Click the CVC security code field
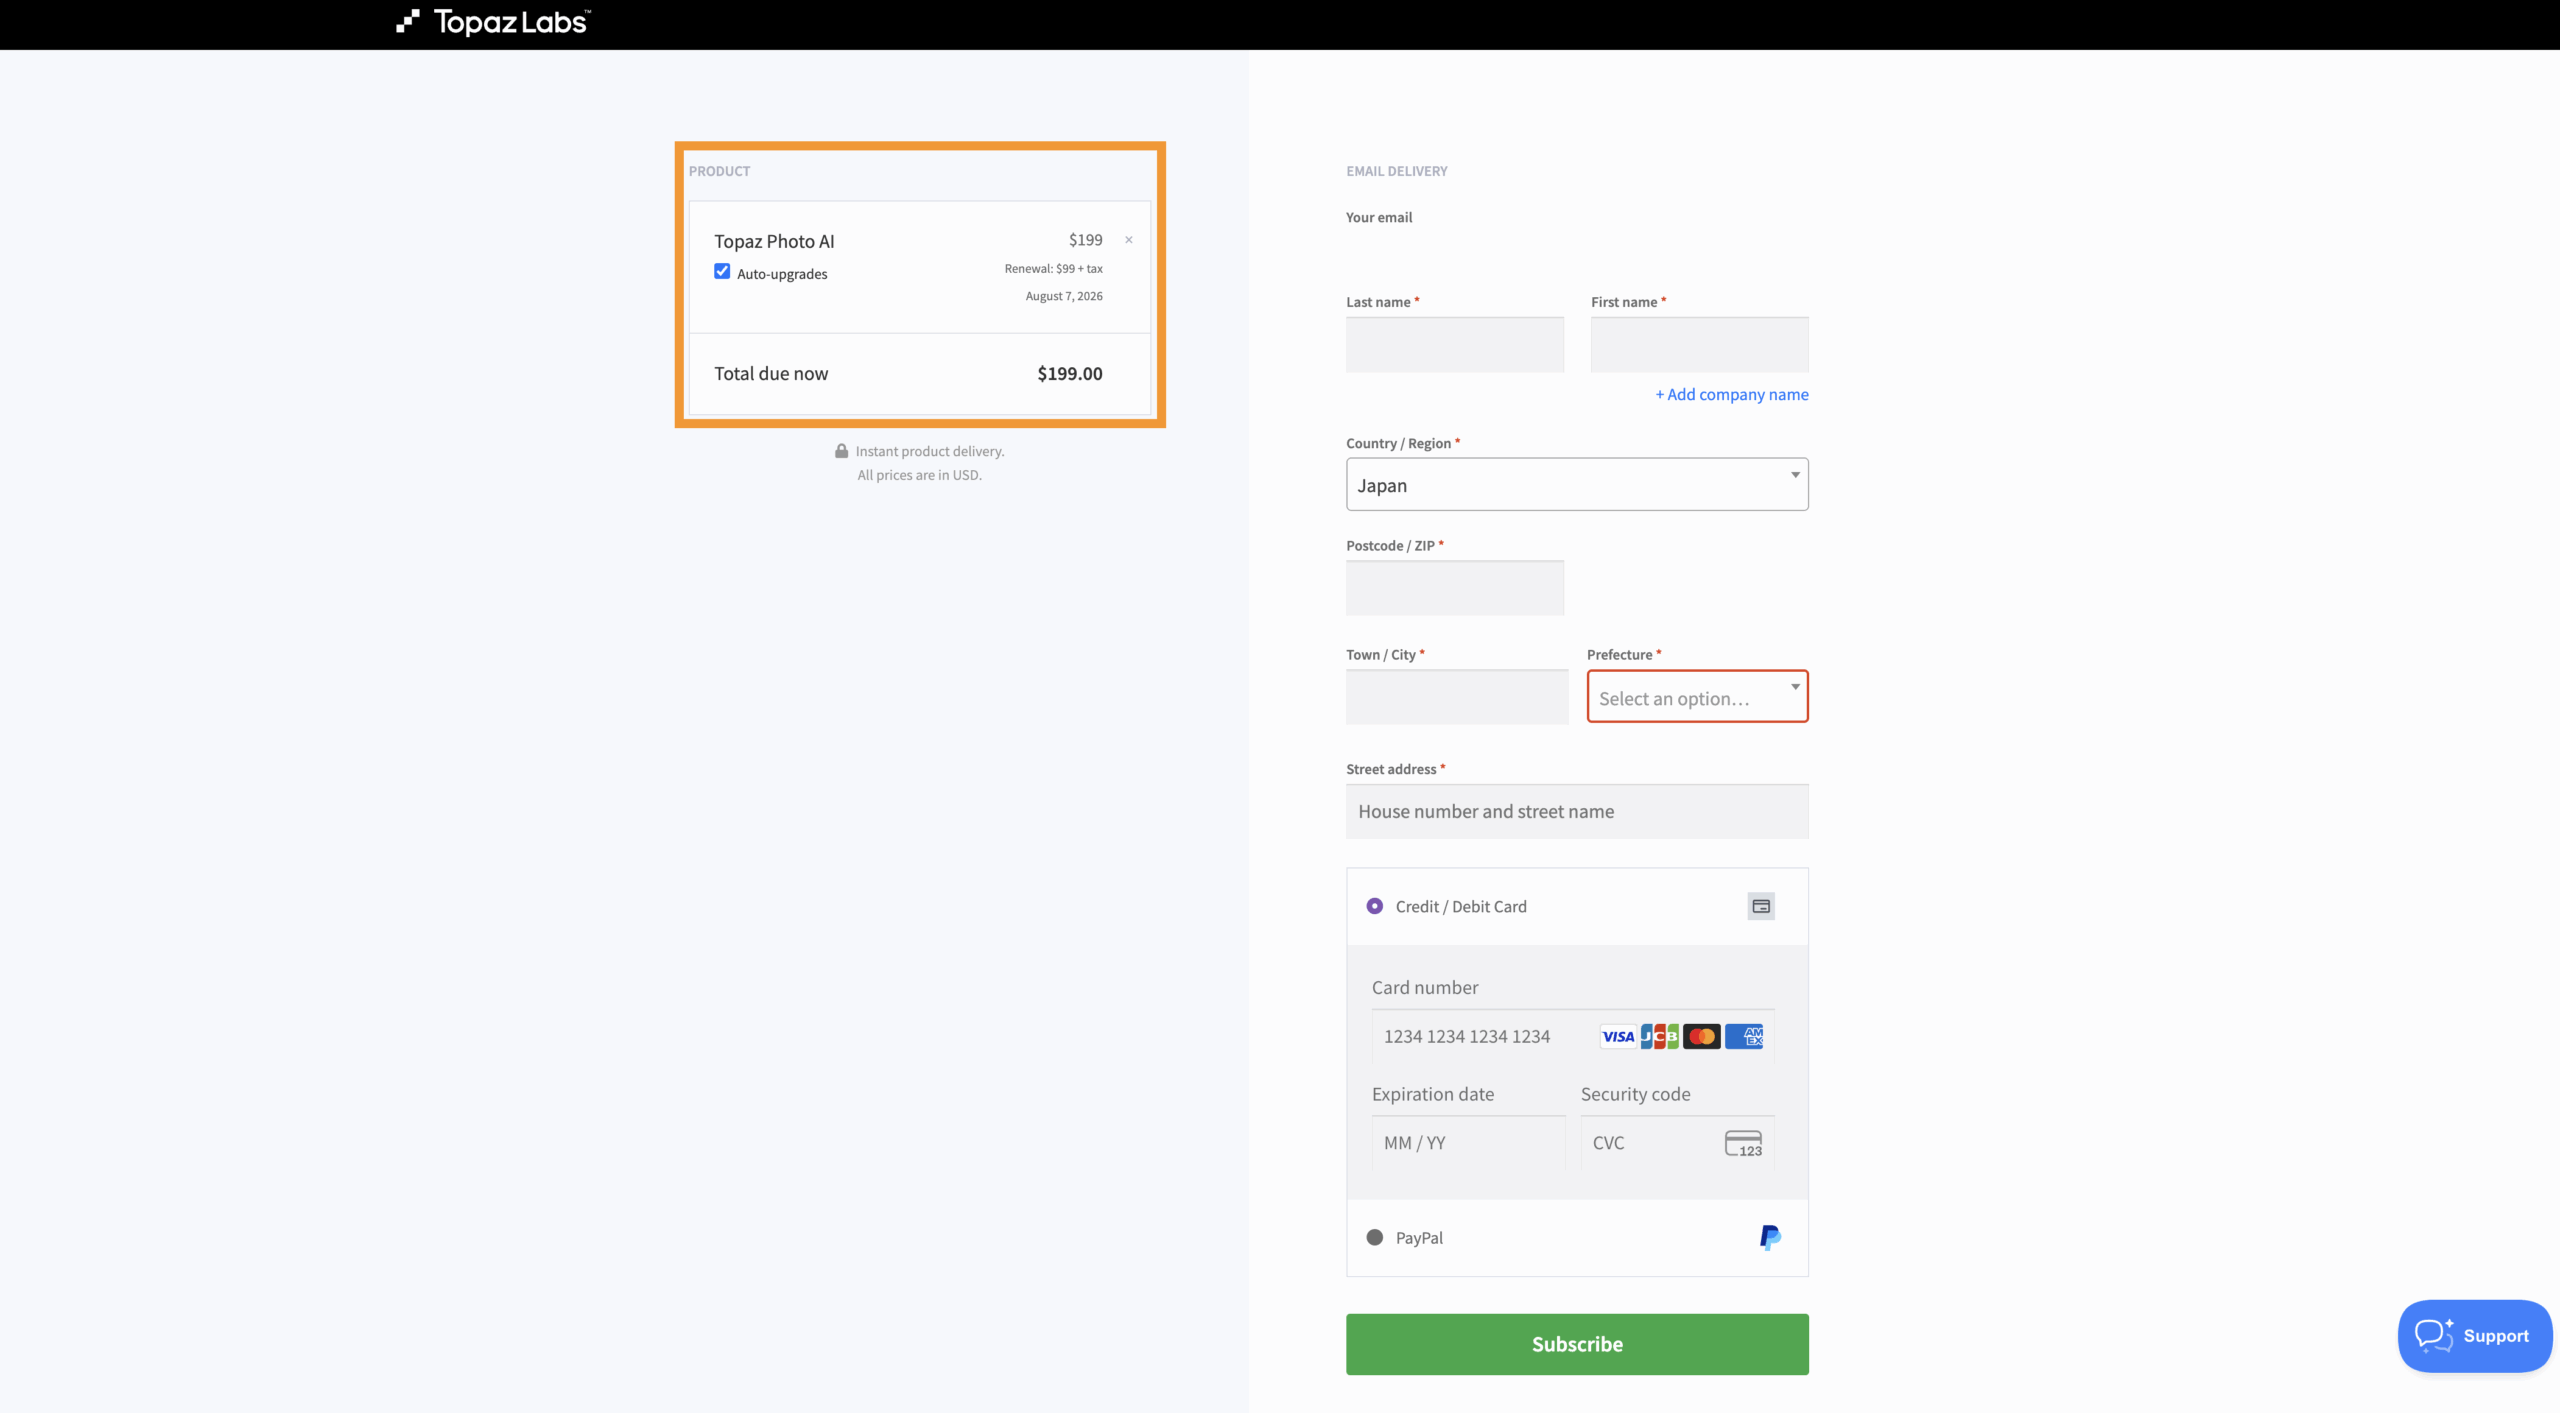The height and width of the screenshot is (1413, 2560). (x=1677, y=1142)
